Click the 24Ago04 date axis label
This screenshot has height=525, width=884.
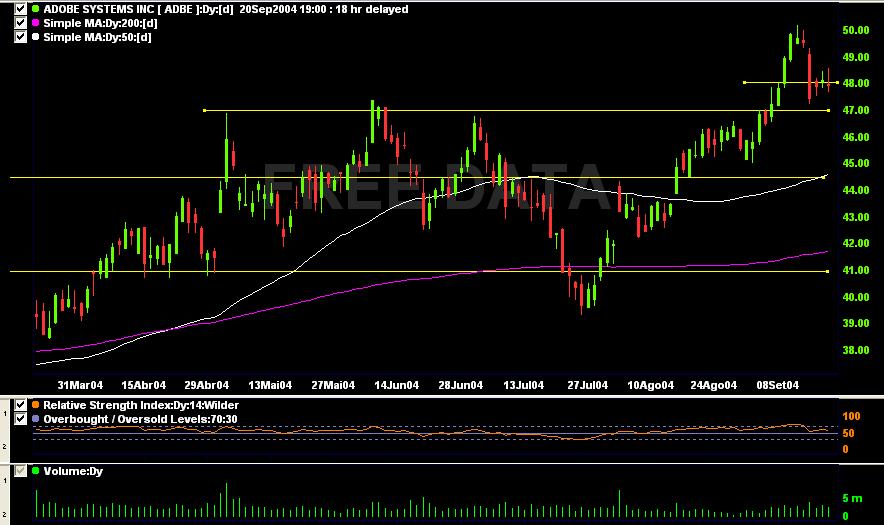coord(714,385)
